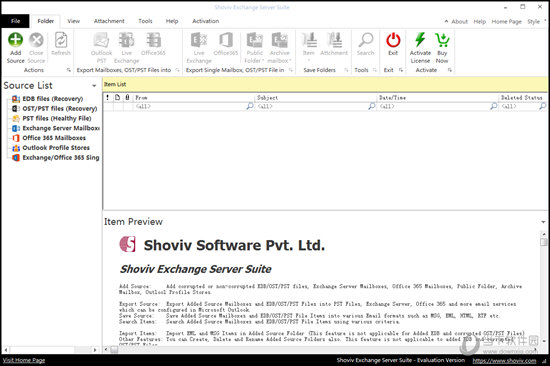This screenshot has width=550, height=366.
Task: Collapse the ribbon with caret arrow
Action: (x=446, y=21)
